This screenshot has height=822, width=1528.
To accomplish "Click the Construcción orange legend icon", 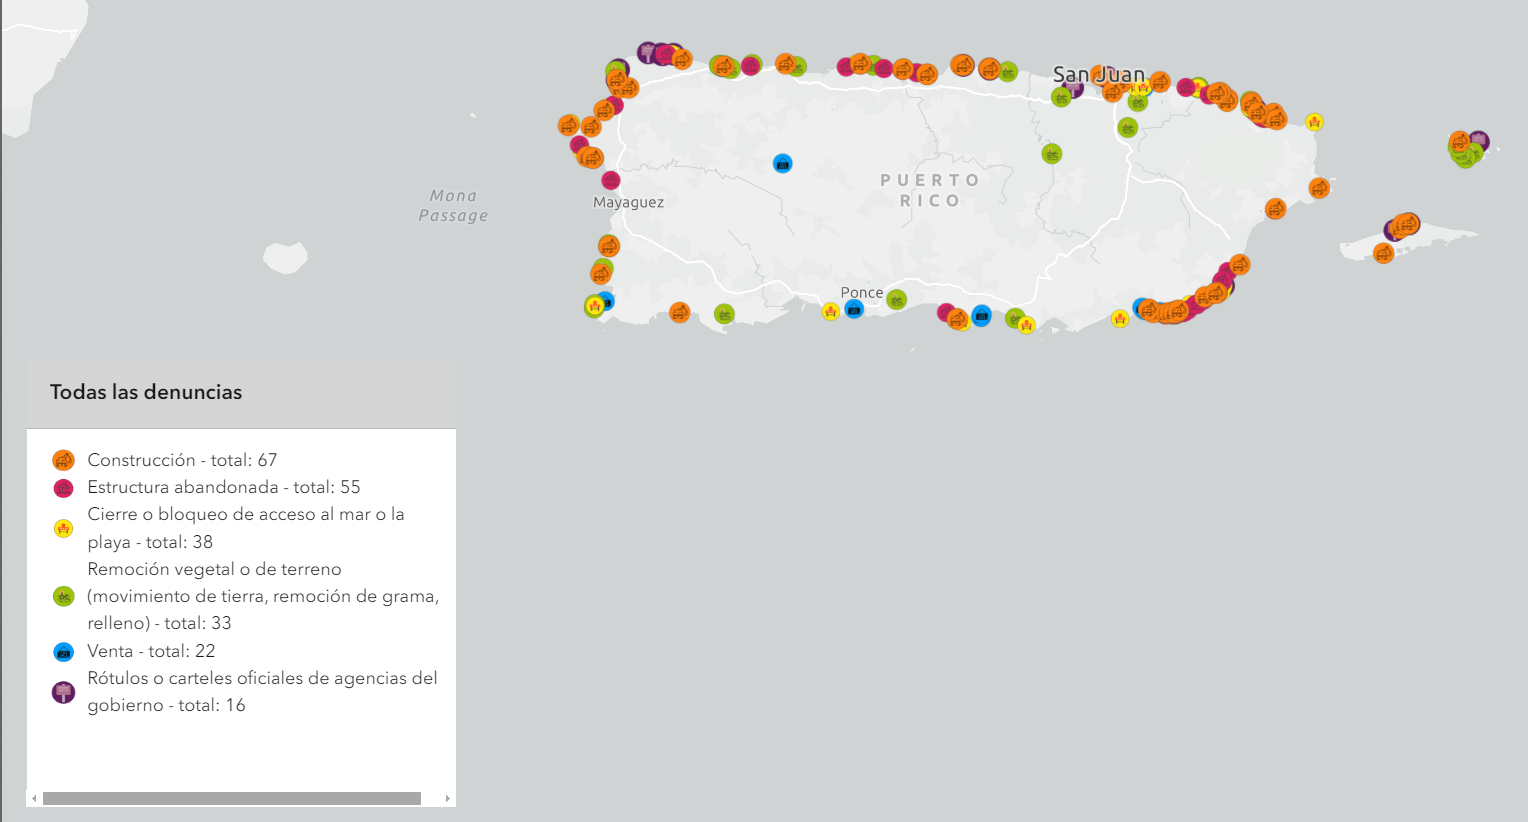I will pos(64,460).
